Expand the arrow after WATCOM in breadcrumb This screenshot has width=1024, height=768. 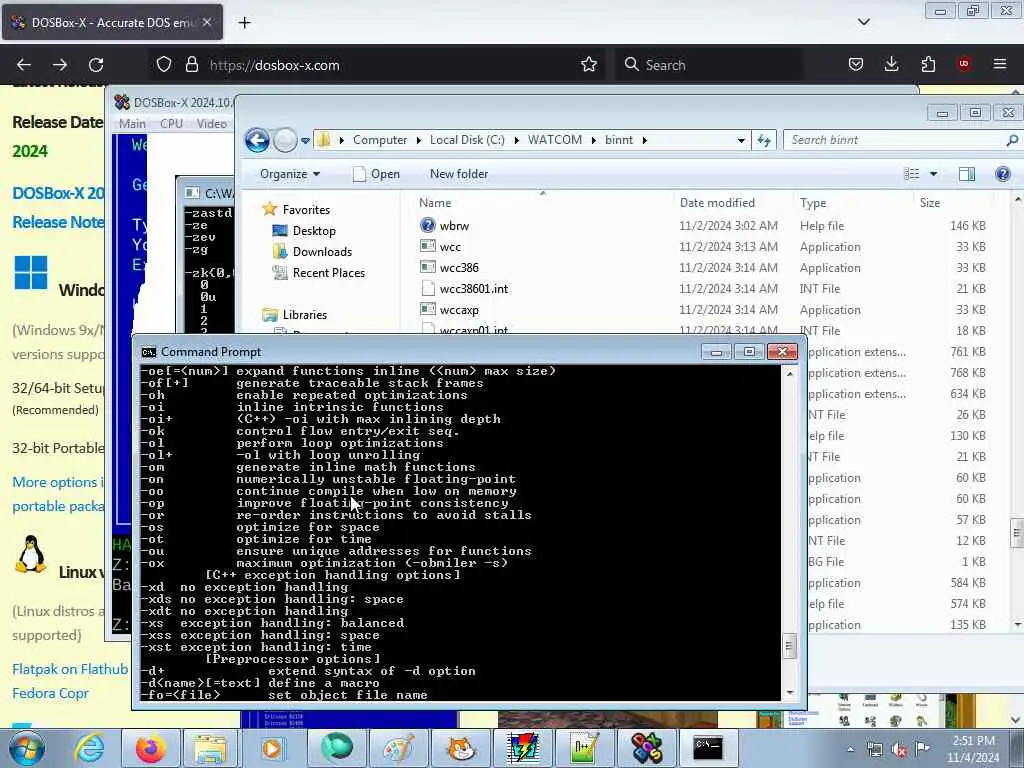coord(594,140)
